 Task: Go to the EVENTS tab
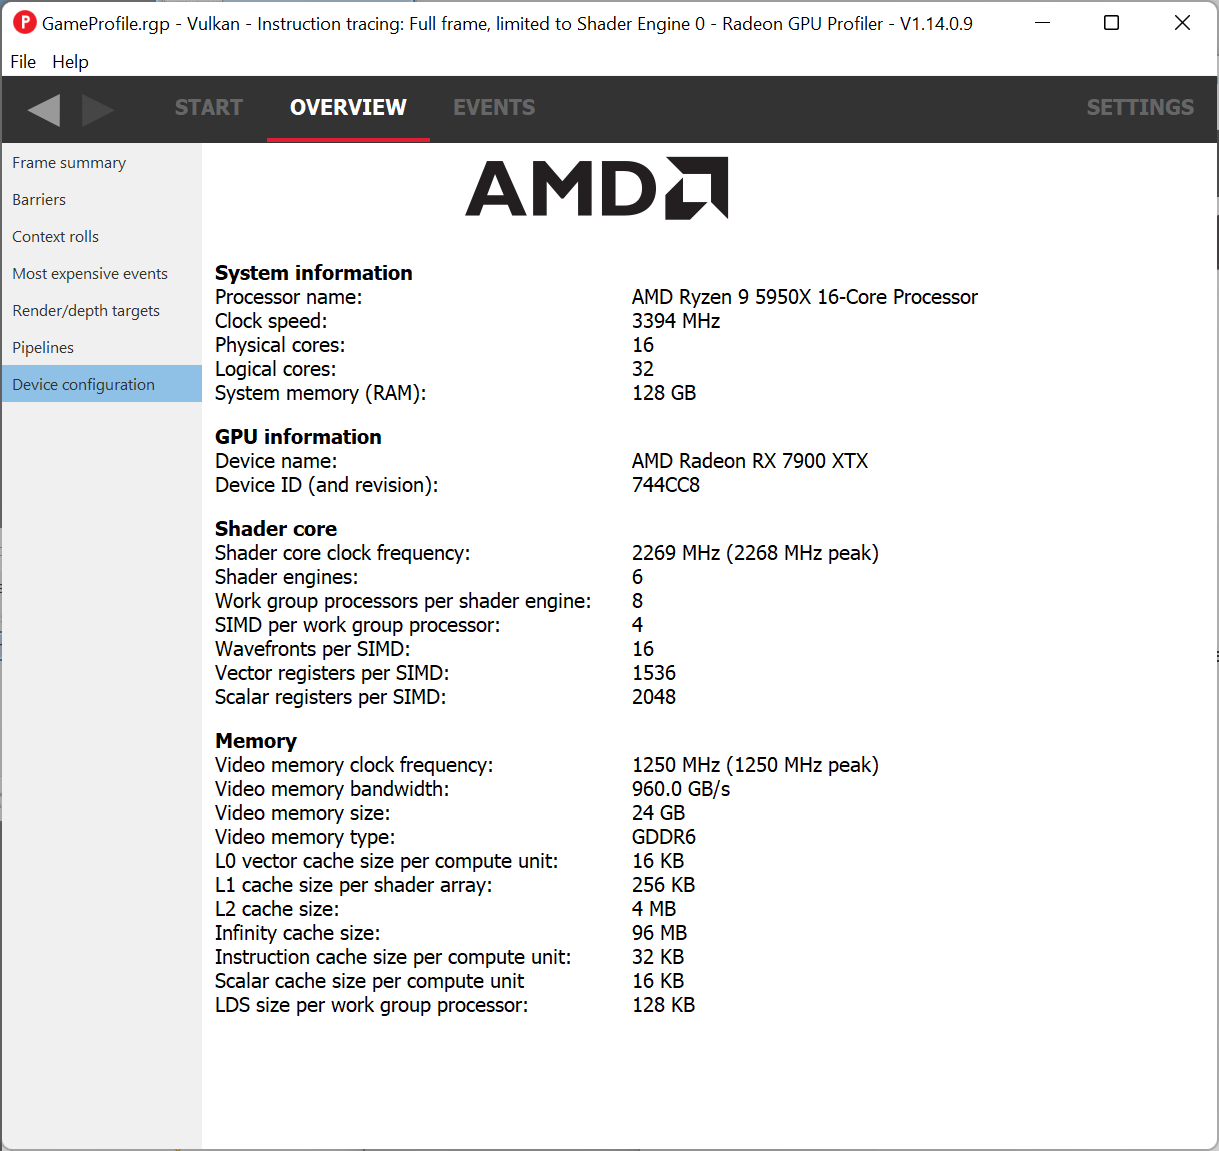(494, 108)
